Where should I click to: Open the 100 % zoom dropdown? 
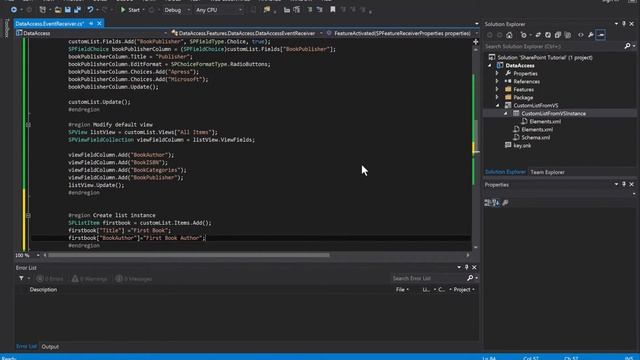point(28,255)
